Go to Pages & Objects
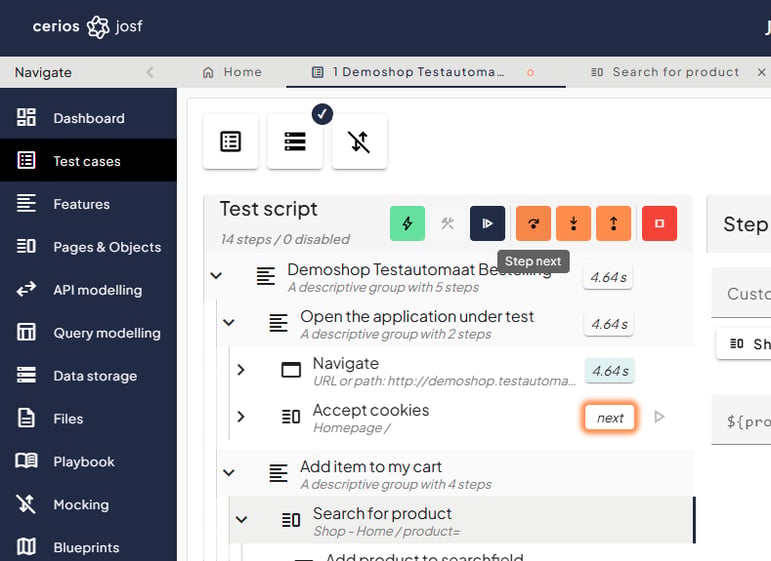 pyautogui.click(x=89, y=246)
